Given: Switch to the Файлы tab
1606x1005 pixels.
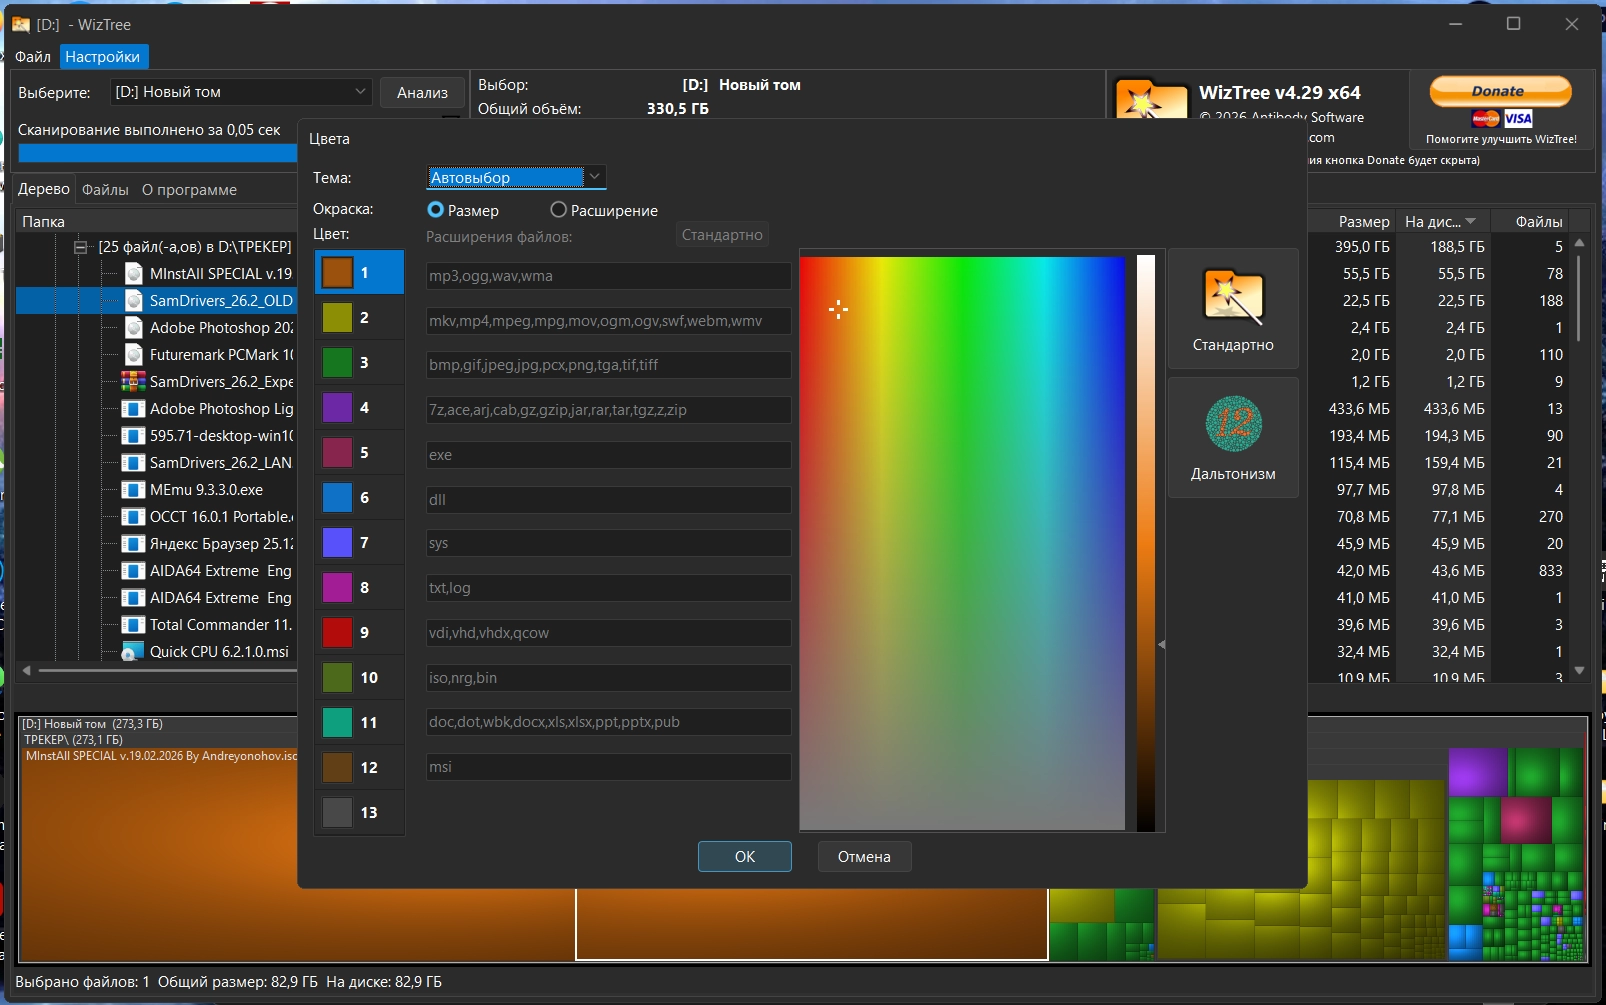Looking at the screenshot, I should point(105,190).
